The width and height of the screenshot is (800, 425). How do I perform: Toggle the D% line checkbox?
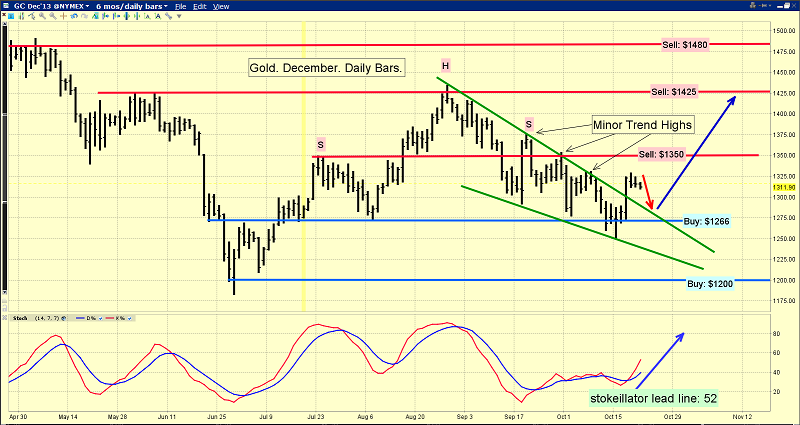coord(100,318)
